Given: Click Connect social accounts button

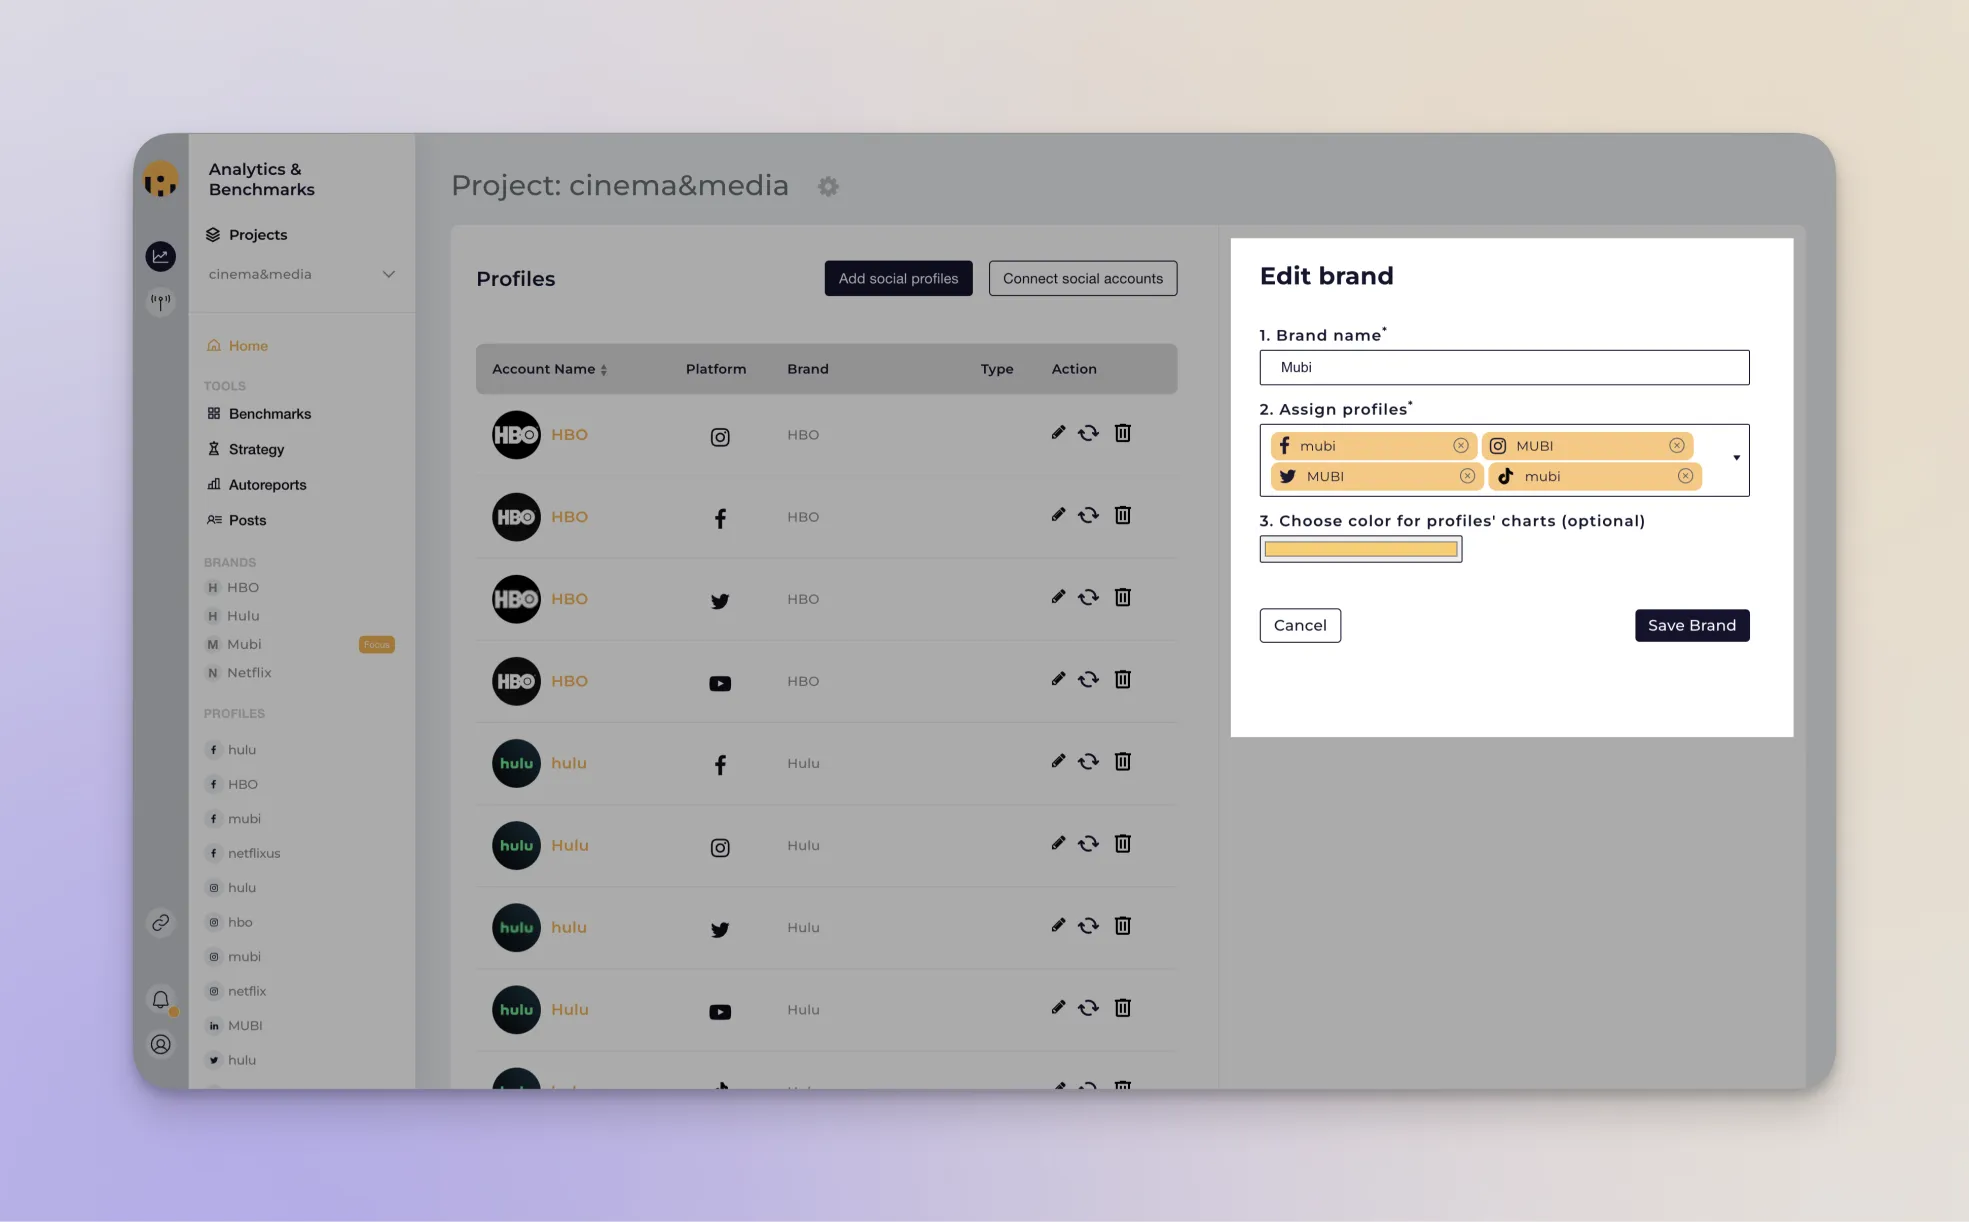Looking at the screenshot, I should (x=1083, y=278).
